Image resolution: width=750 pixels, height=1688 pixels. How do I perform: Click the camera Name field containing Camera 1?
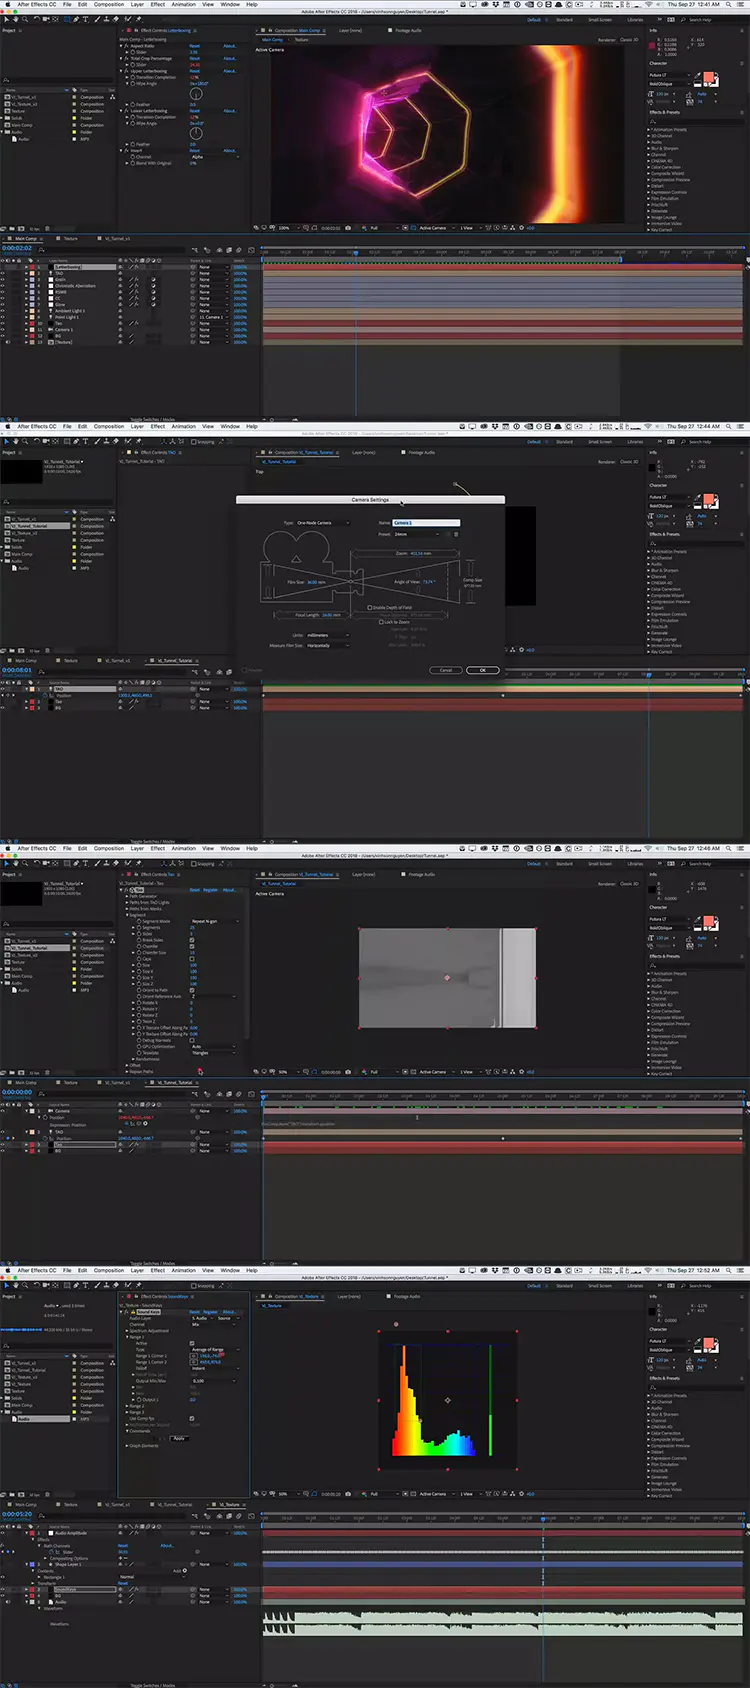426,523
